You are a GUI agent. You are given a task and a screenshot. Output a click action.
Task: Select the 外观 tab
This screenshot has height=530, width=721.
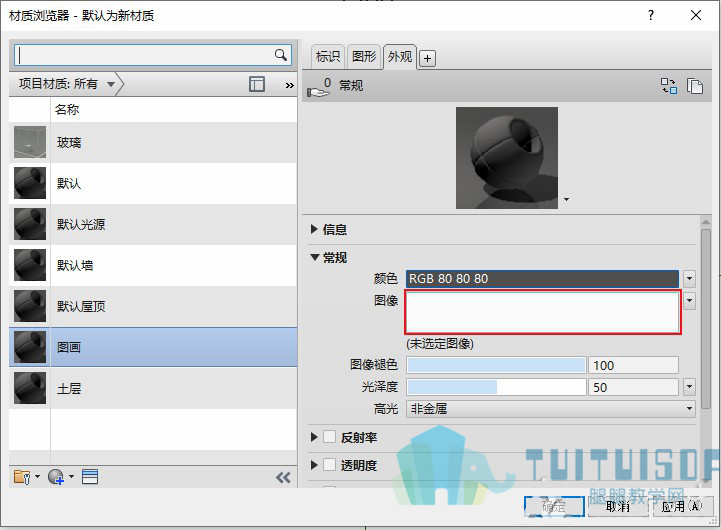[400, 57]
